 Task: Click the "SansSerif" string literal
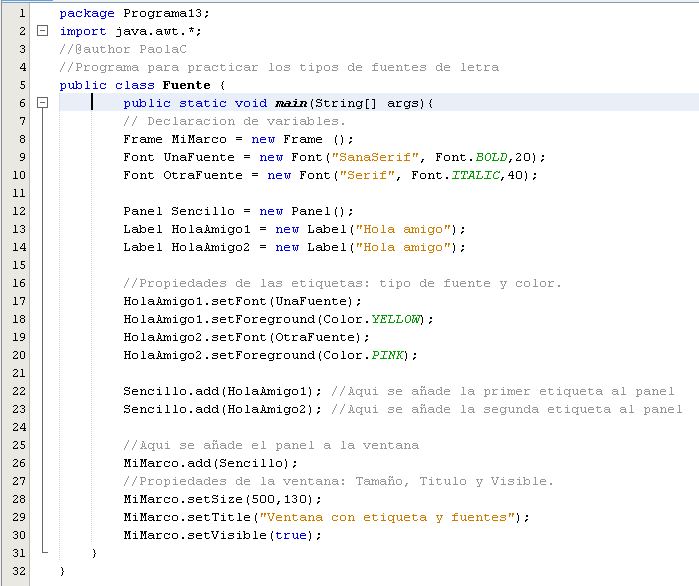pos(375,157)
